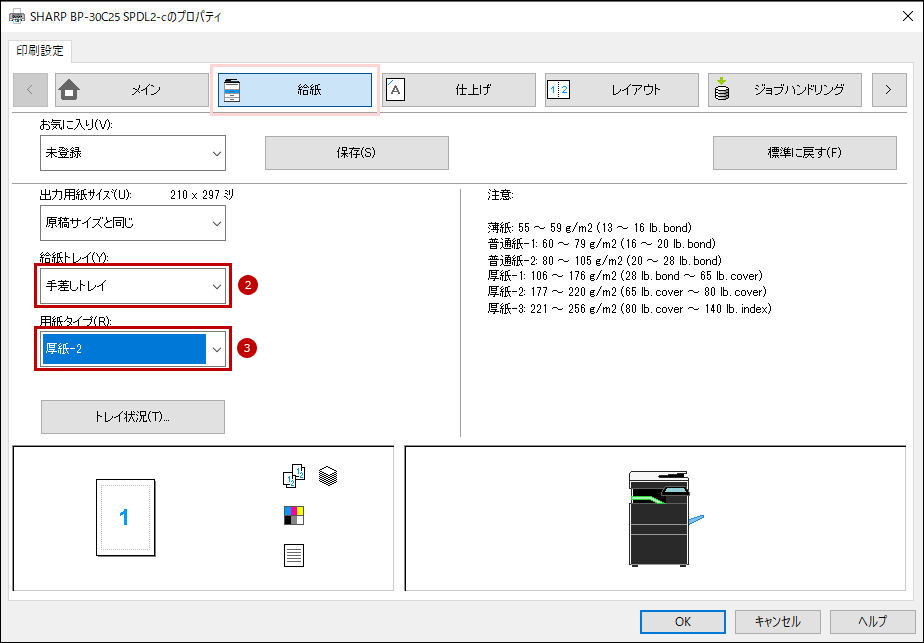924x643 pixels.
Task: Expand the お気に入り dropdown
Action: 133,153
